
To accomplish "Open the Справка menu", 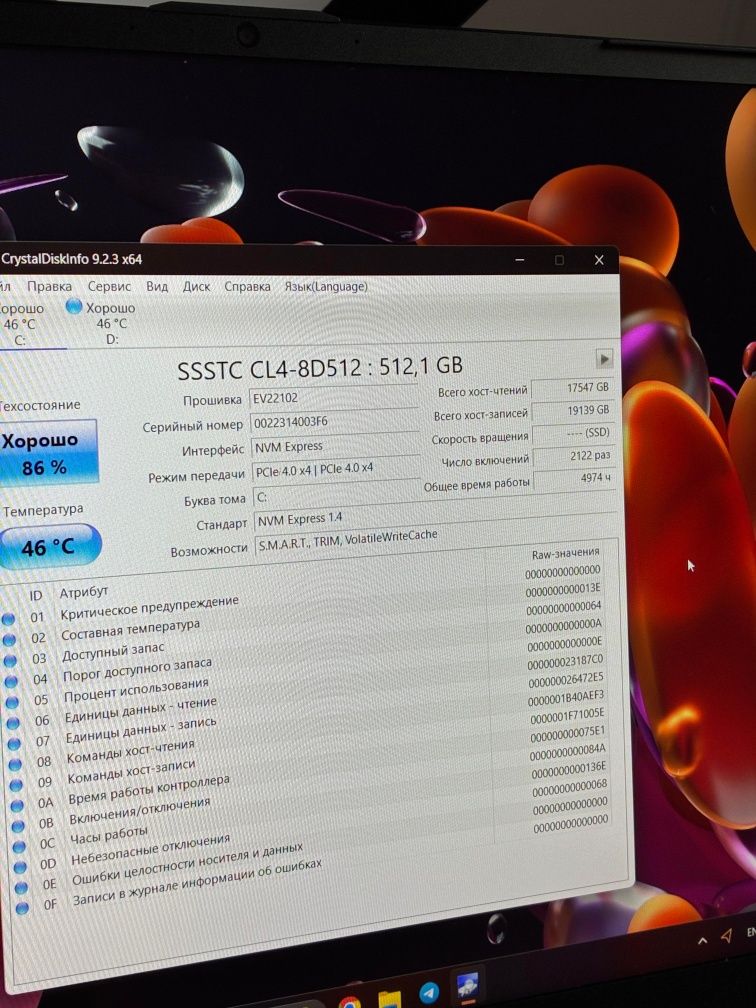I will coord(248,286).
